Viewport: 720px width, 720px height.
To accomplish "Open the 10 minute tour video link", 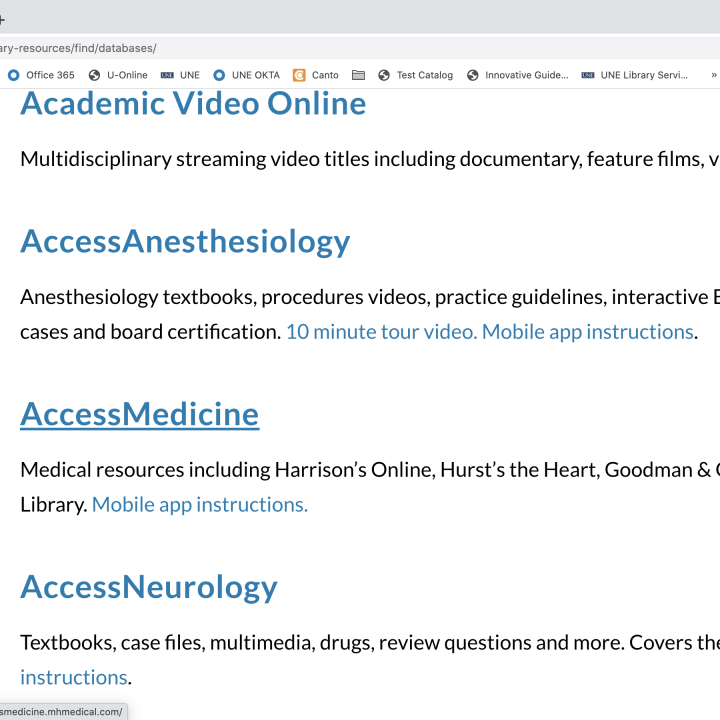I will click(x=382, y=332).
